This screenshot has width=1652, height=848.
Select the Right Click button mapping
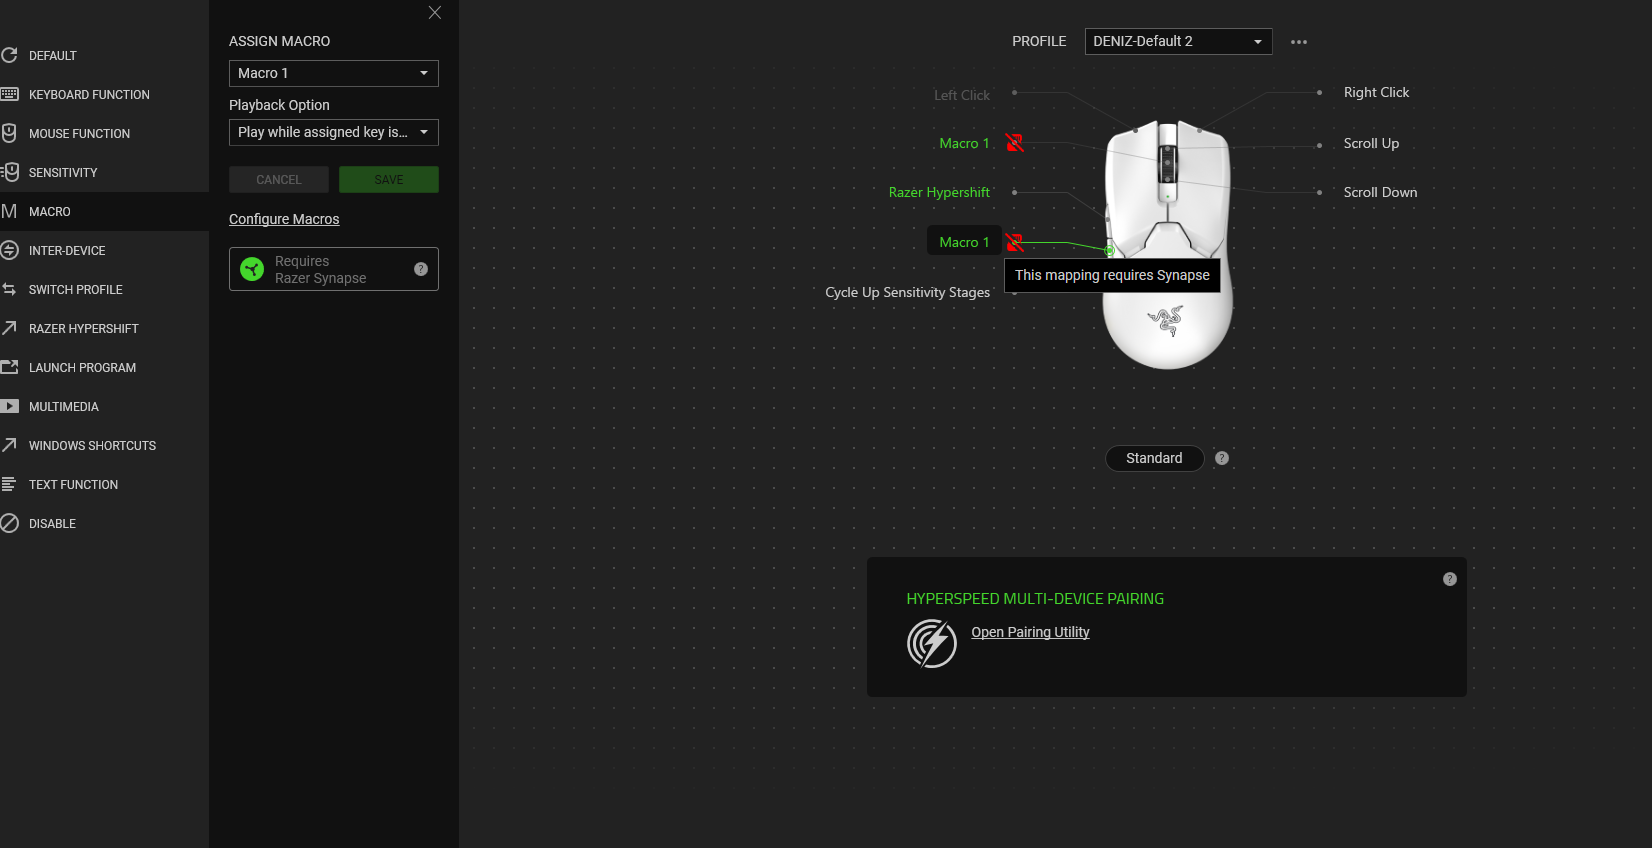pyautogui.click(x=1376, y=92)
